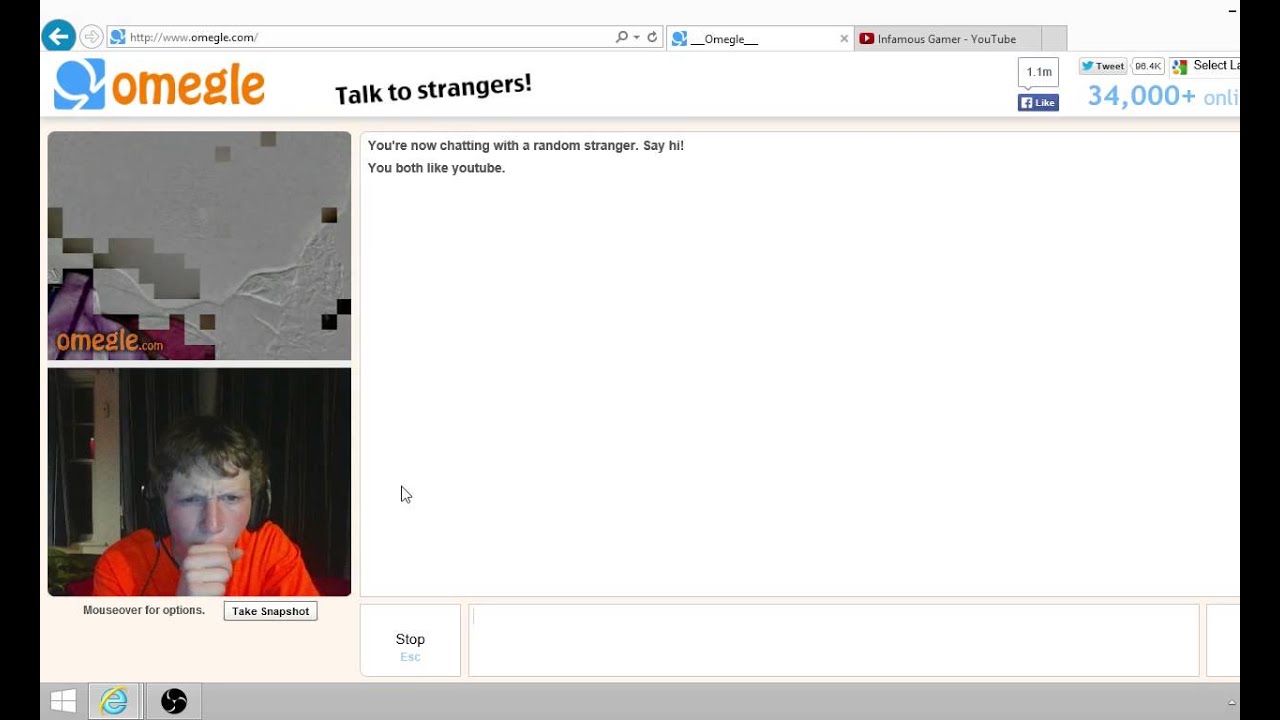Close the __Omegle__ tab
This screenshot has width=1280, height=720.
click(844, 39)
